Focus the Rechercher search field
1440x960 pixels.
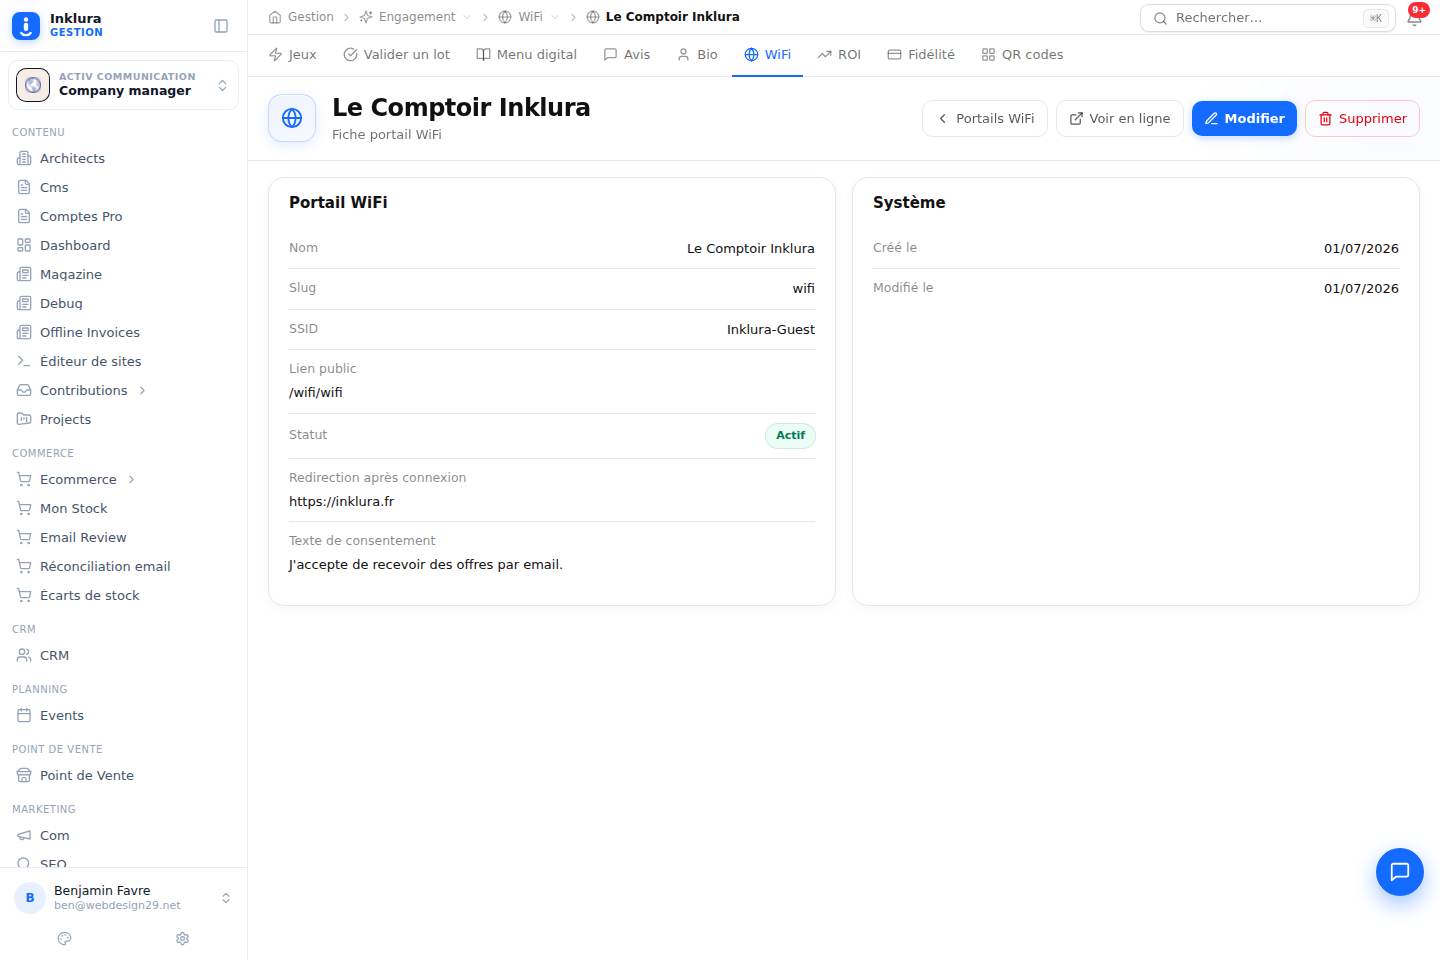1268,18
